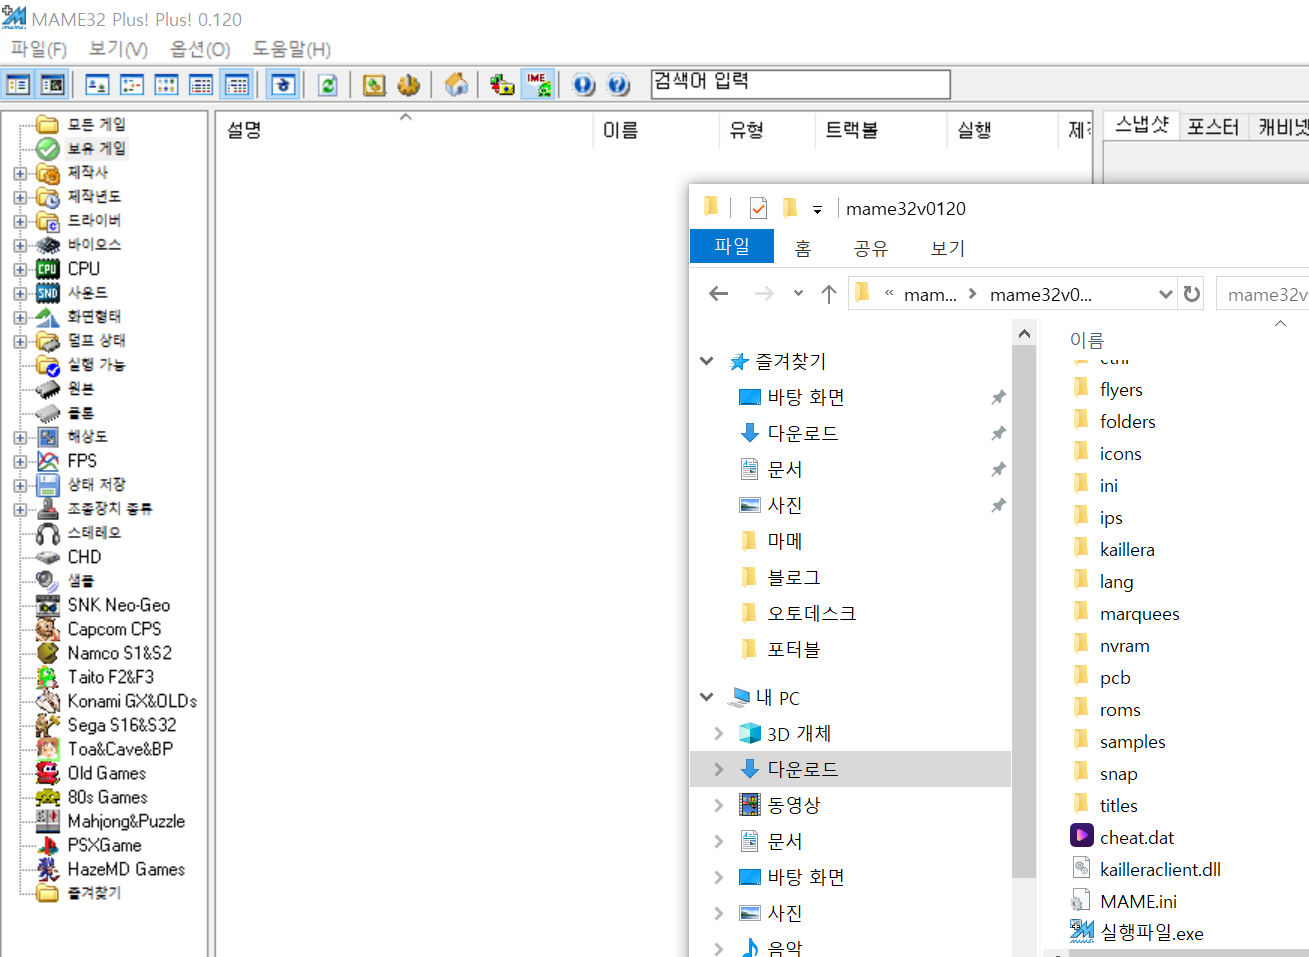Select details view icon in MAME toolbar
1309x957 pixels.
(201, 85)
